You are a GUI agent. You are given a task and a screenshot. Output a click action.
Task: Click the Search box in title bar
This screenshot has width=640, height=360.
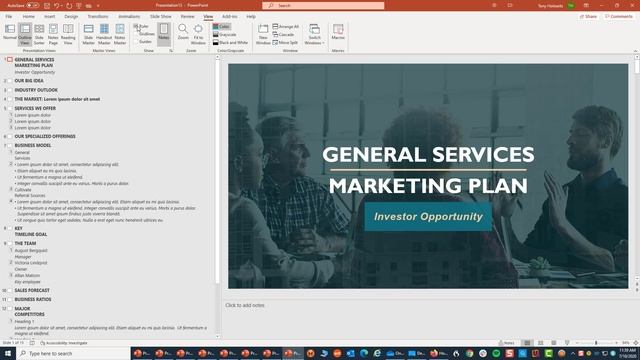tap(323, 5)
